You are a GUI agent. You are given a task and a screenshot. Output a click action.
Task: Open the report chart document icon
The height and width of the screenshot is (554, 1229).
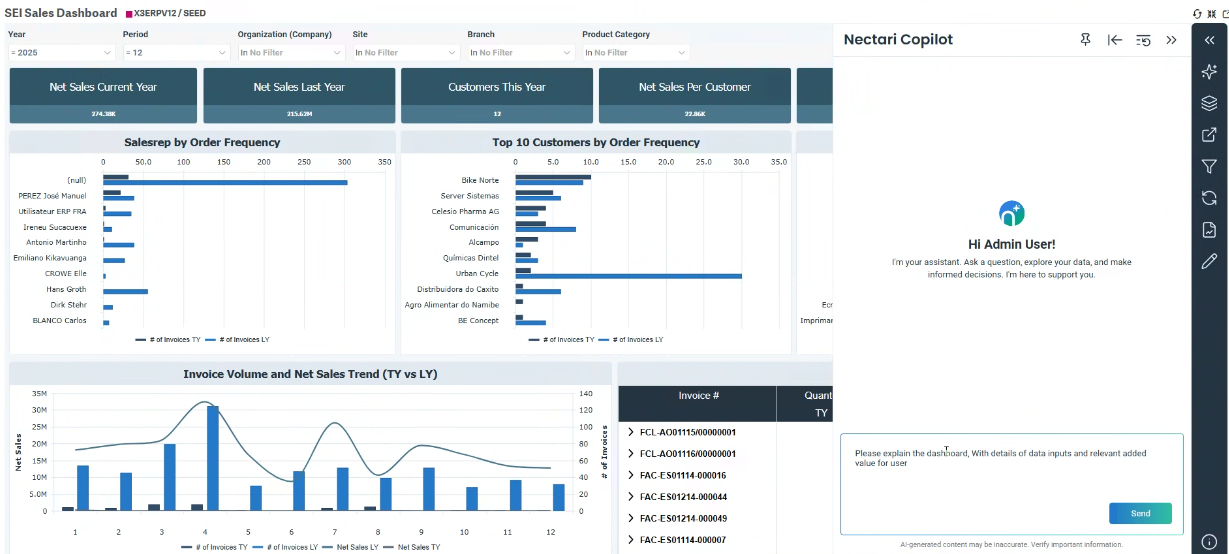pyautogui.click(x=1209, y=230)
